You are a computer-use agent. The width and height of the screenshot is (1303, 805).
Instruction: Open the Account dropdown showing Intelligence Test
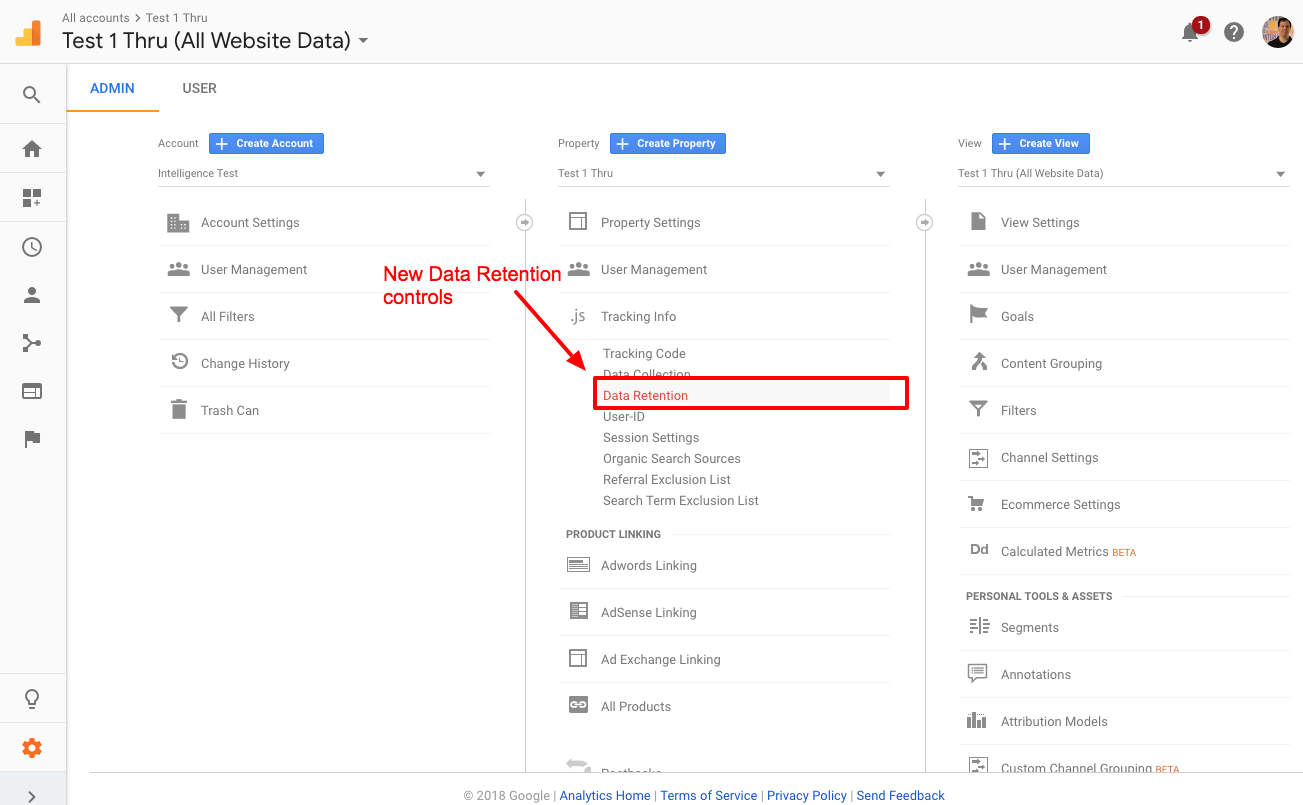pos(323,174)
